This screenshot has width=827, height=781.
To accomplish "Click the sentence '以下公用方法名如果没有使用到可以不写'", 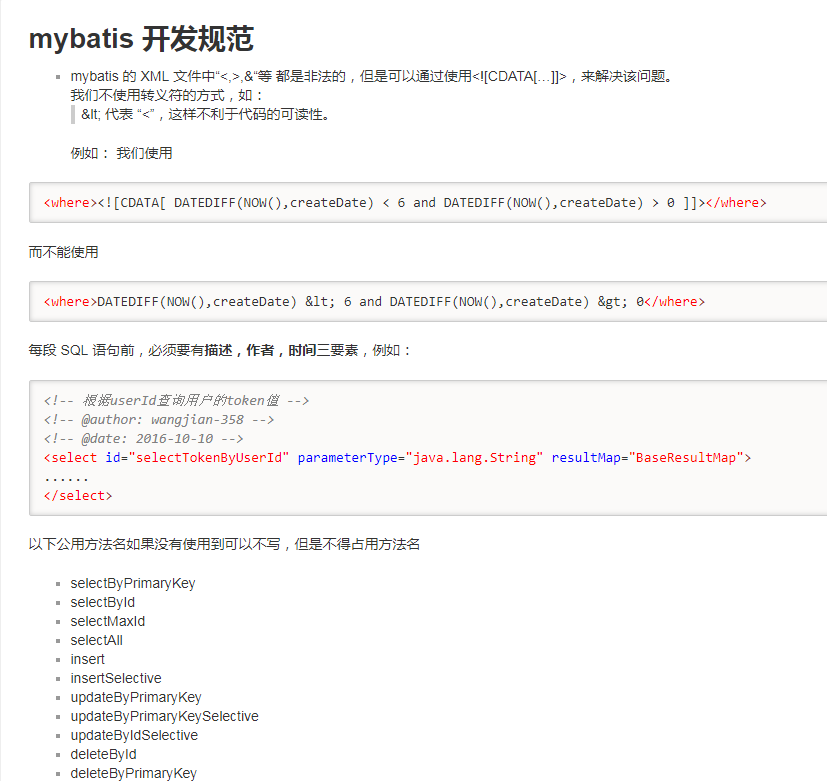I will pos(224,544).
